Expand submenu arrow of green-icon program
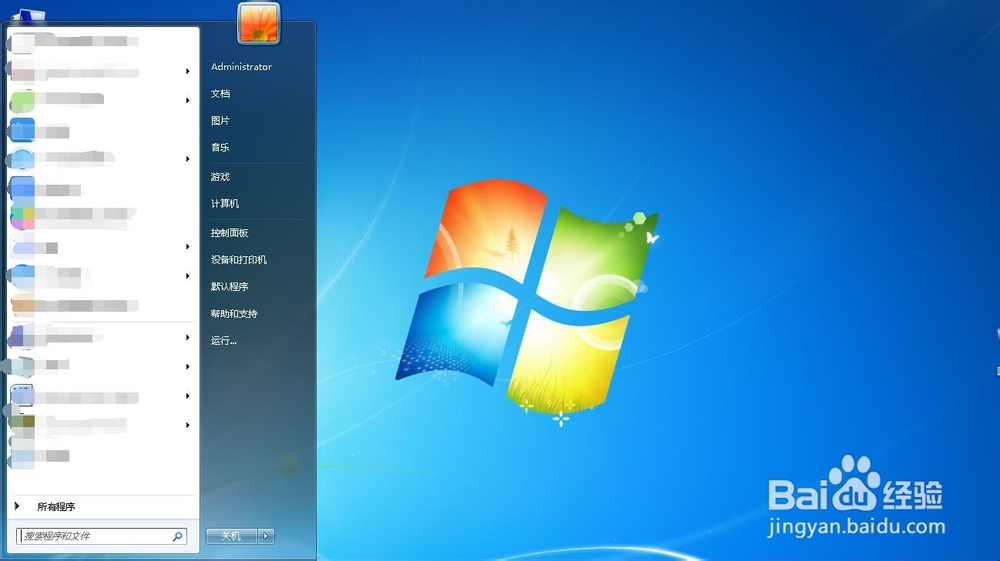Viewport: 1000px width, 561px height. tap(188, 100)
